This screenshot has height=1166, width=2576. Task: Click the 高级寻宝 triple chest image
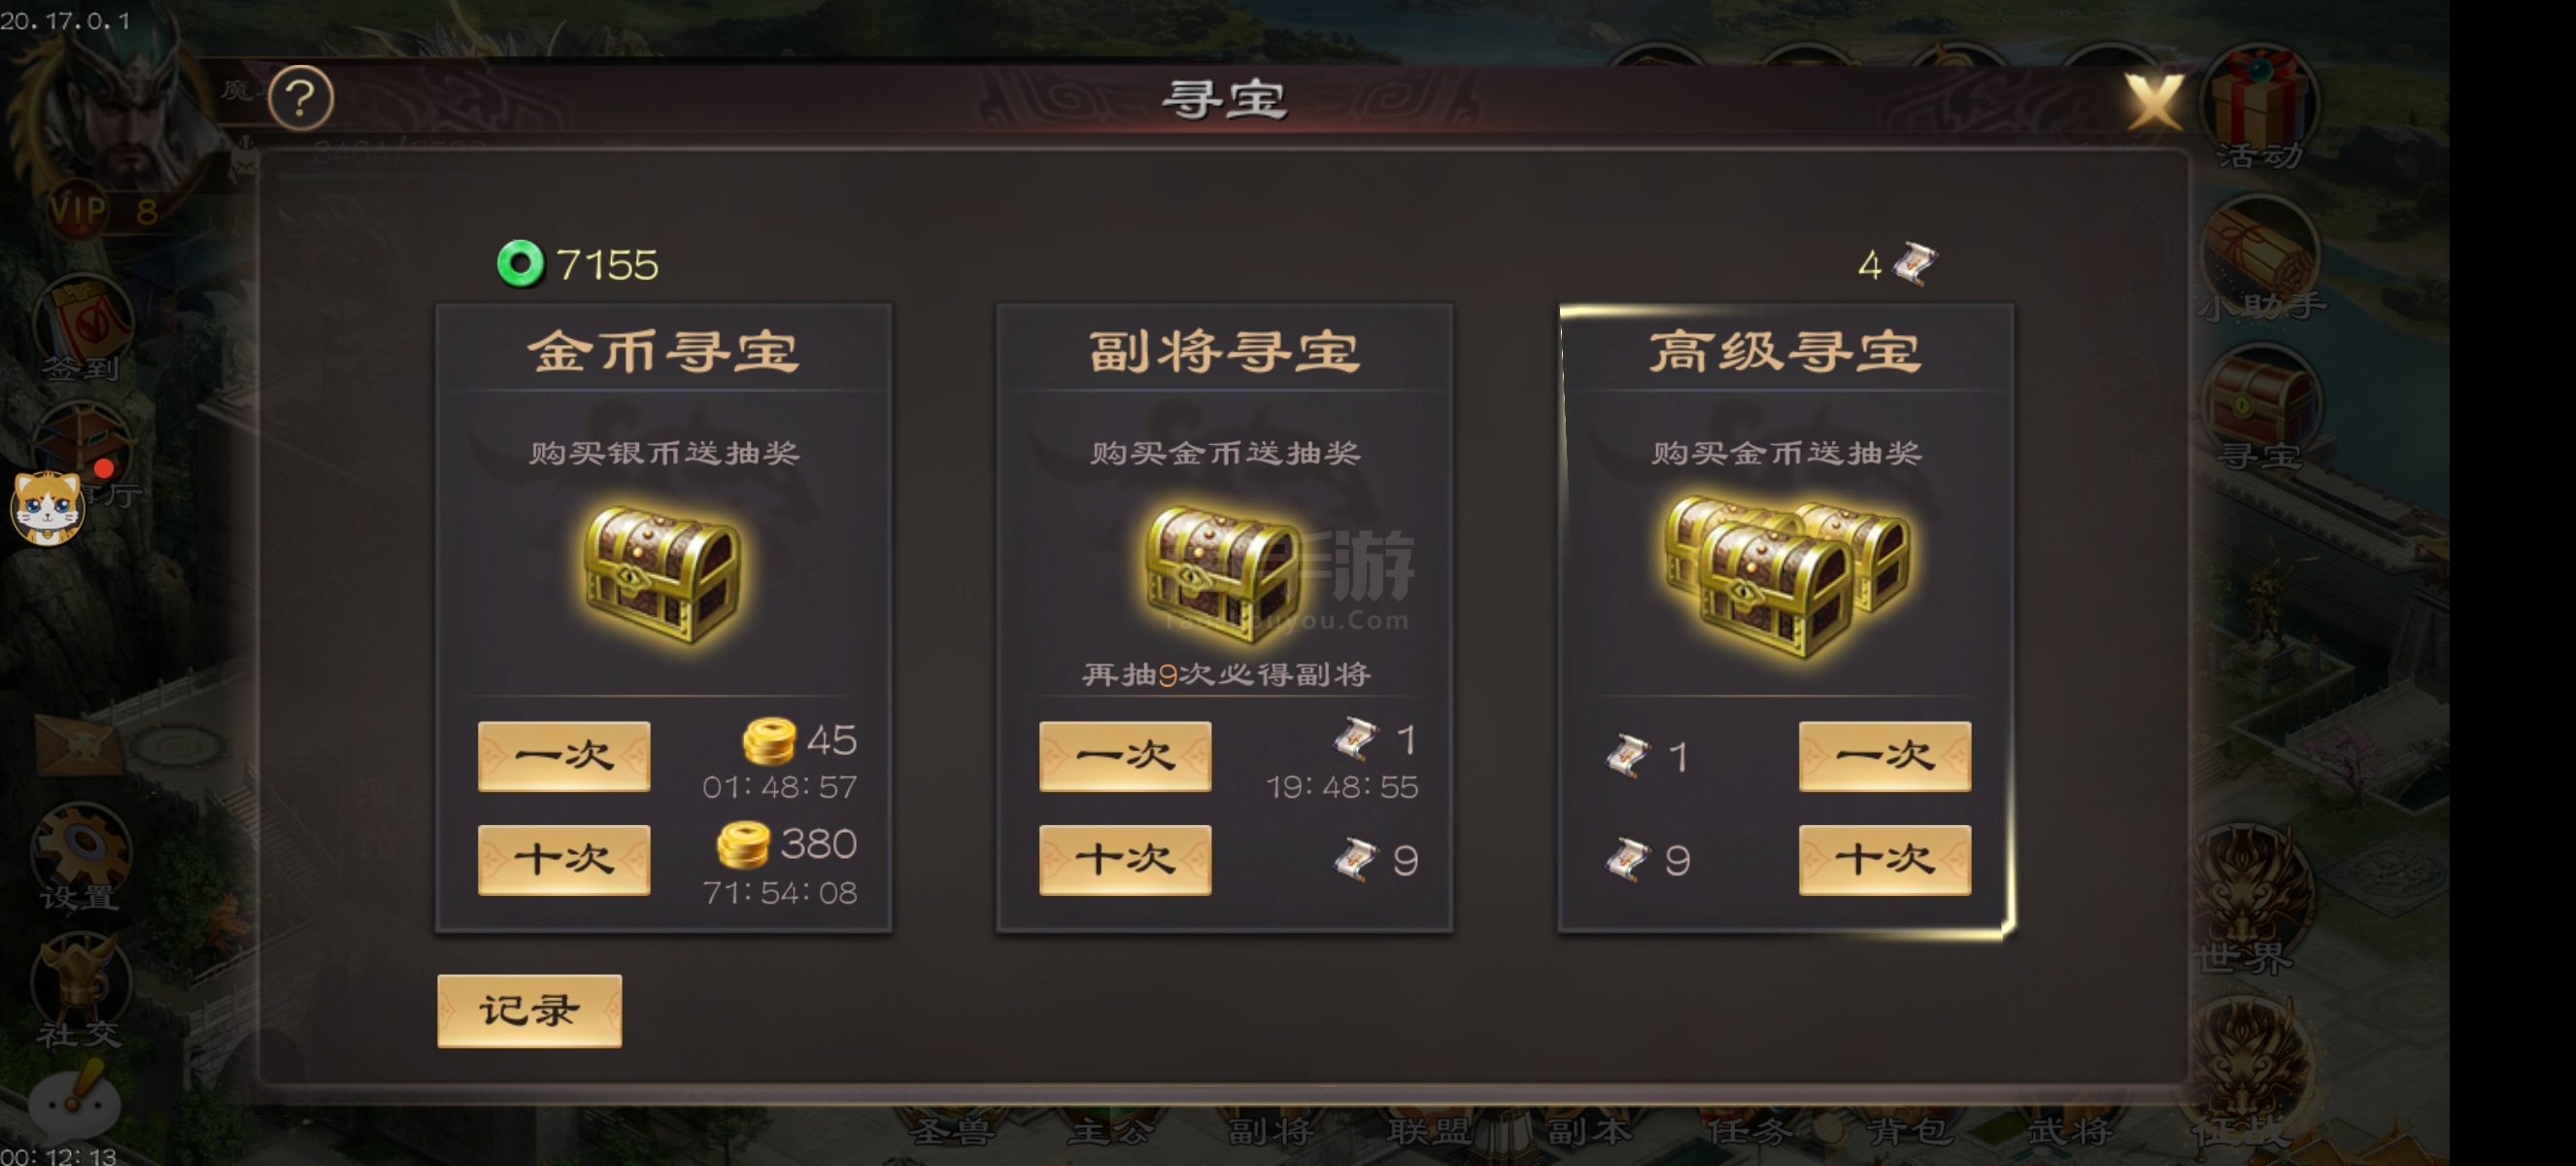(x=1787, y=576)
